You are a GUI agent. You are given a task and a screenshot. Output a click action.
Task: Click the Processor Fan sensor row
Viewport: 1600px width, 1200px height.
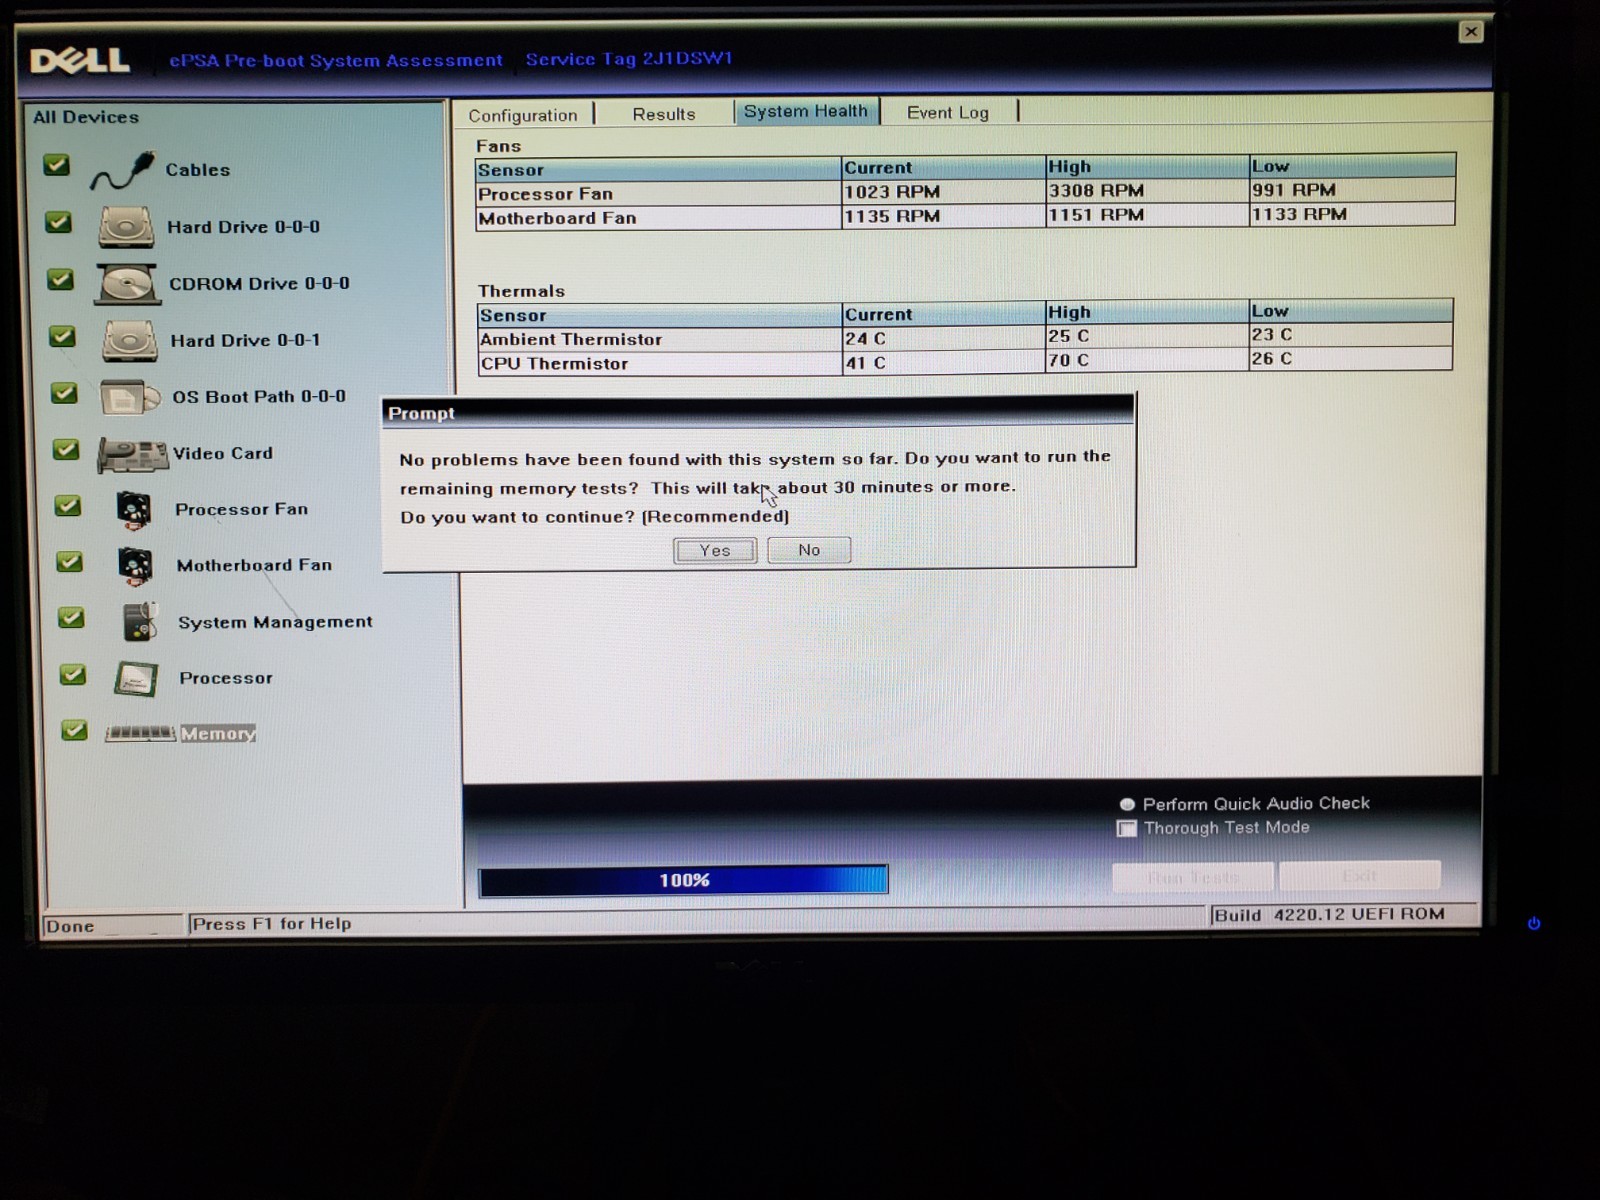click(x=966, y=192)
